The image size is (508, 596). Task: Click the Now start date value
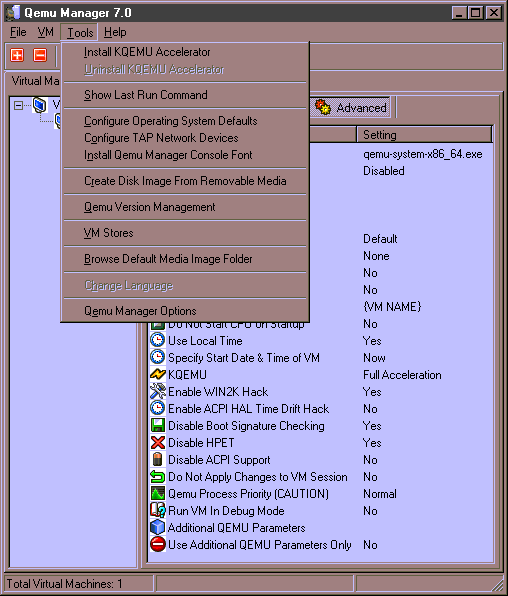click(374, 358)
